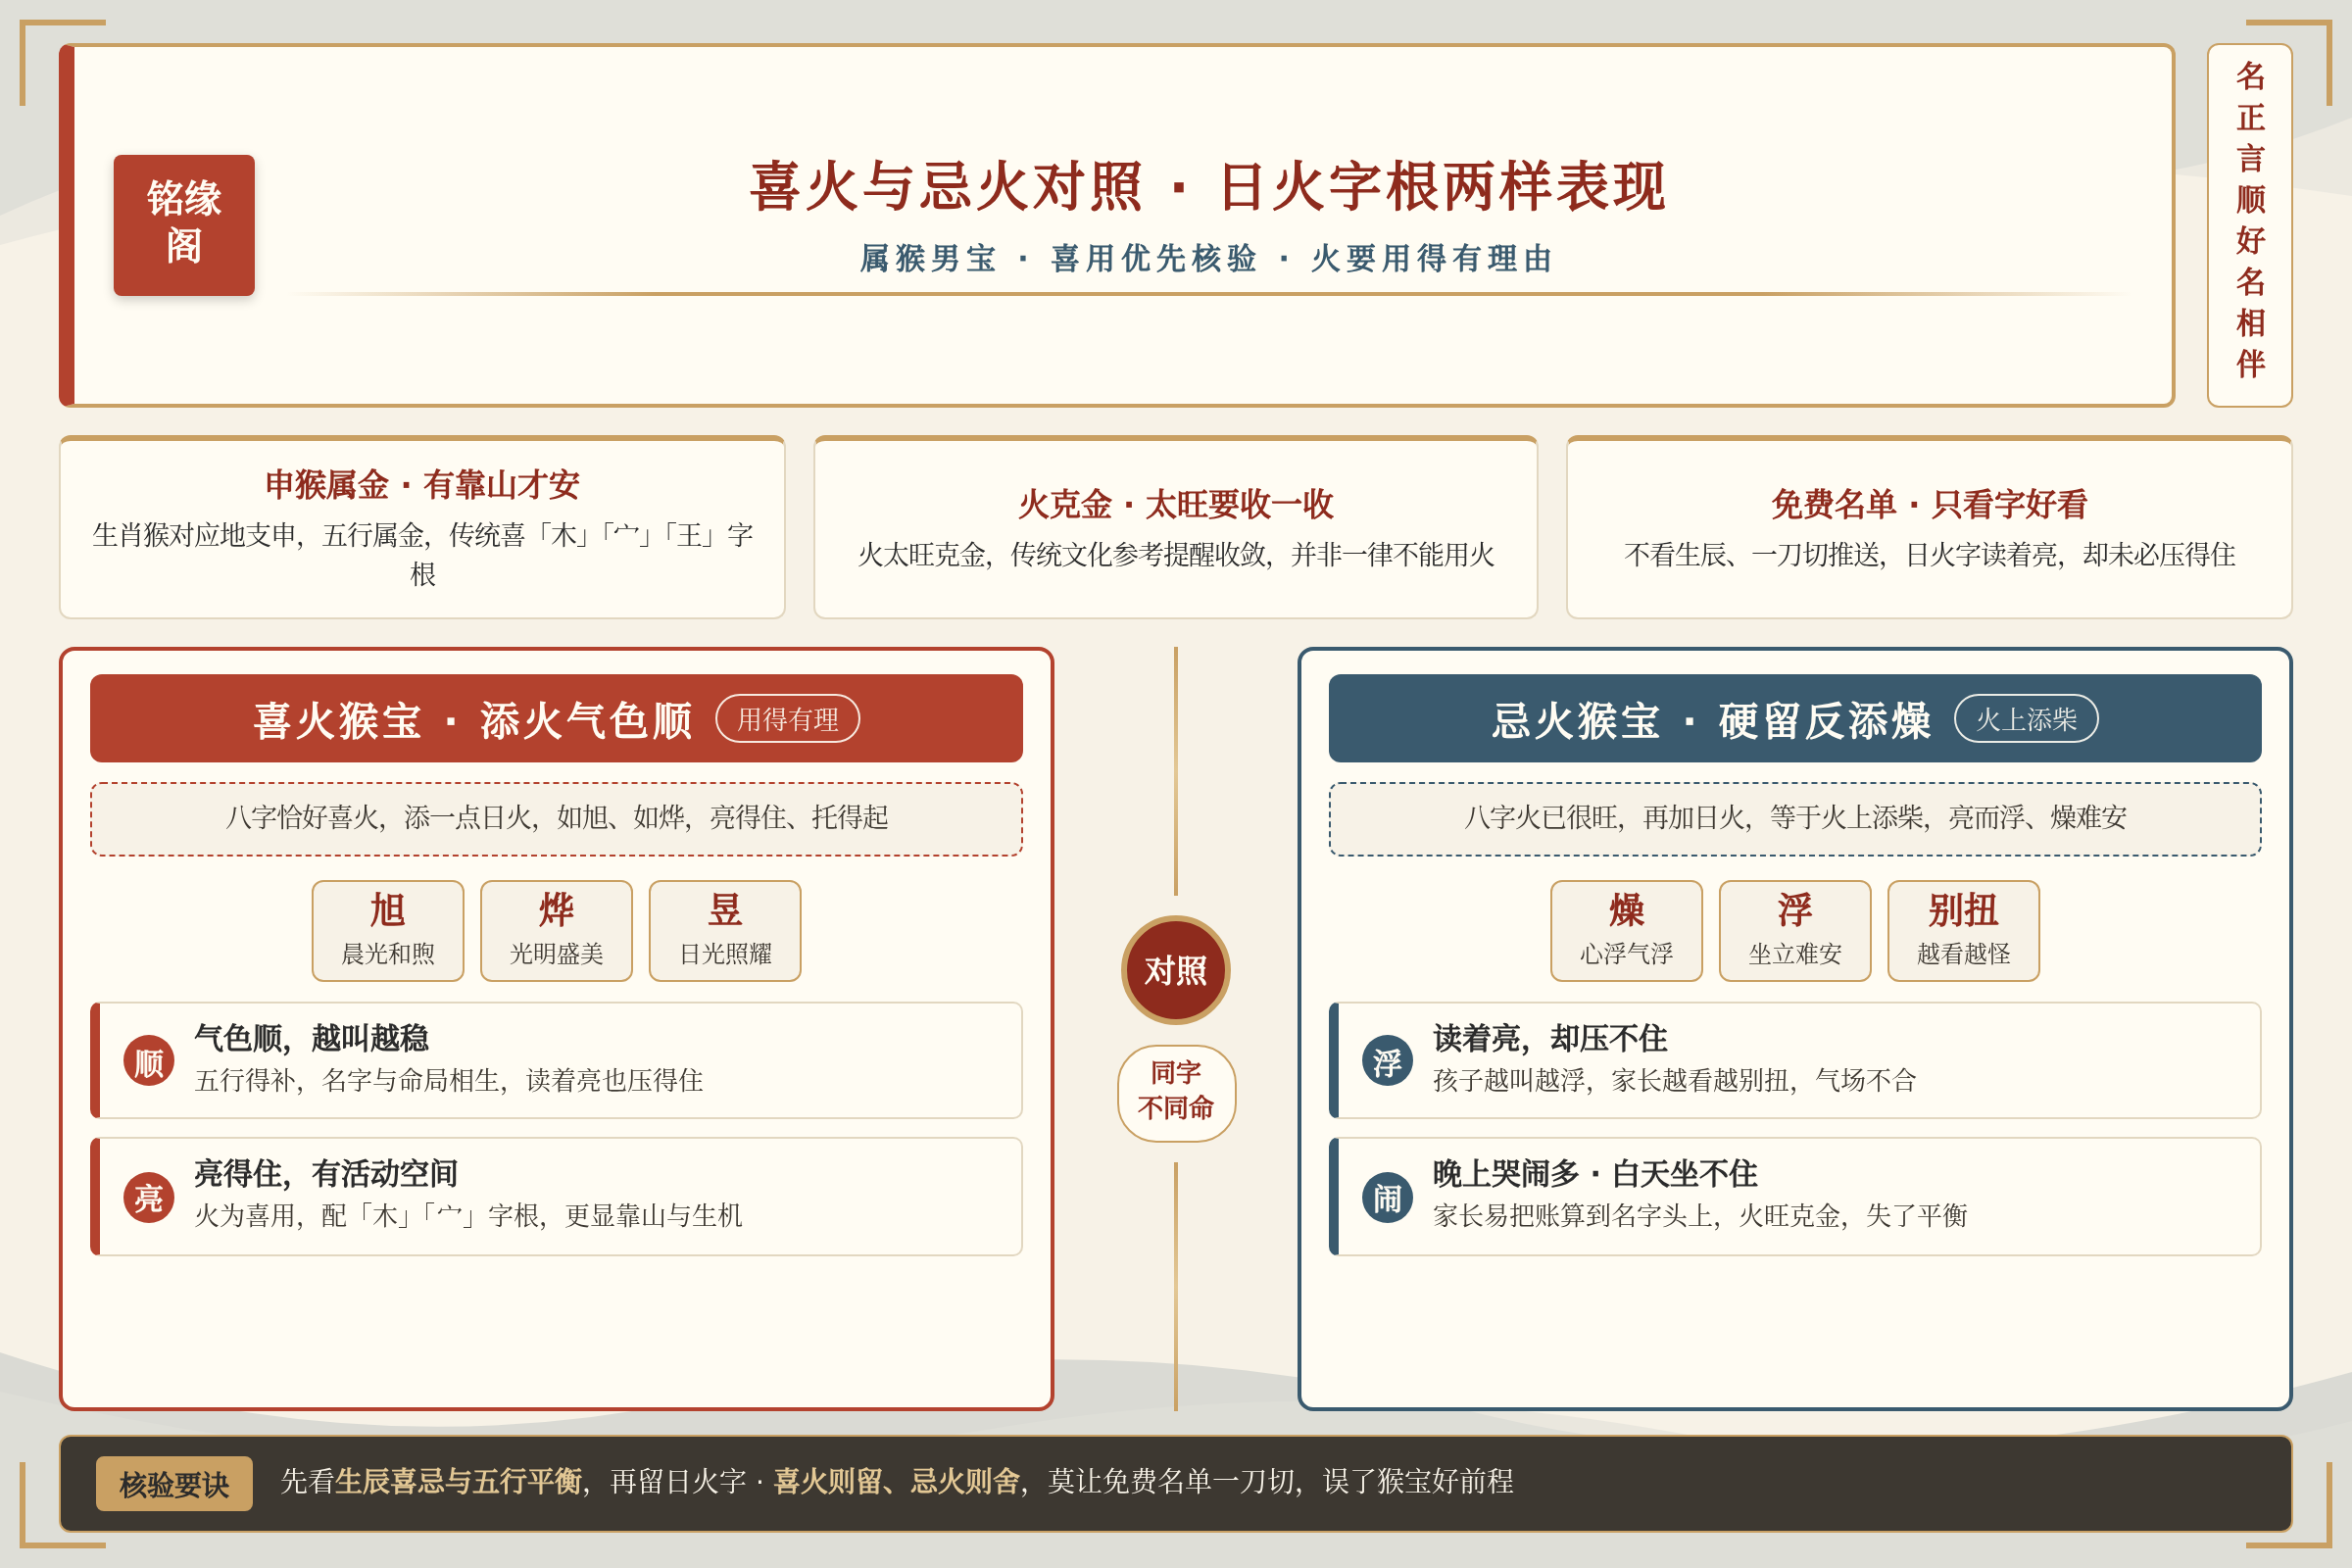
Task: Select the 旭 晨光和煦 character card
Action: click(x=388, y=931)
